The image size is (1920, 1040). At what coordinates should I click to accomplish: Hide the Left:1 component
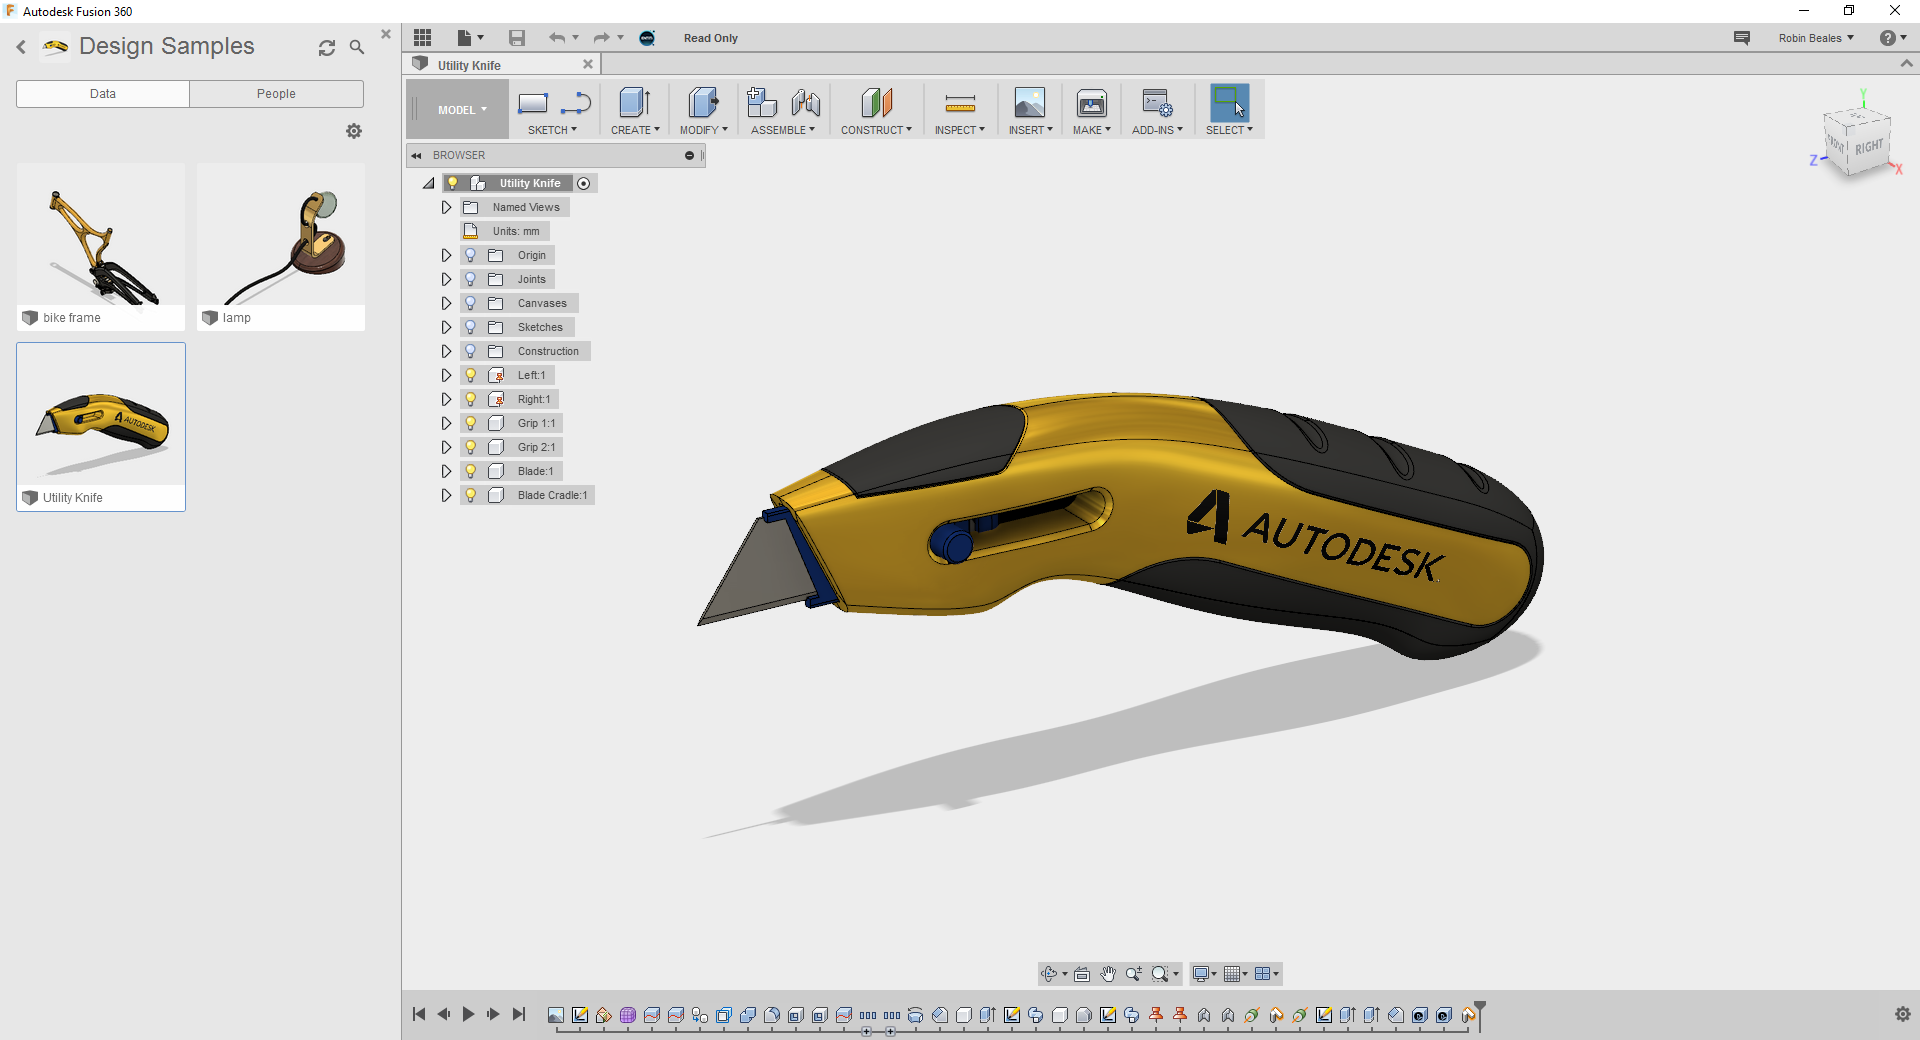(x=471, y=375)
